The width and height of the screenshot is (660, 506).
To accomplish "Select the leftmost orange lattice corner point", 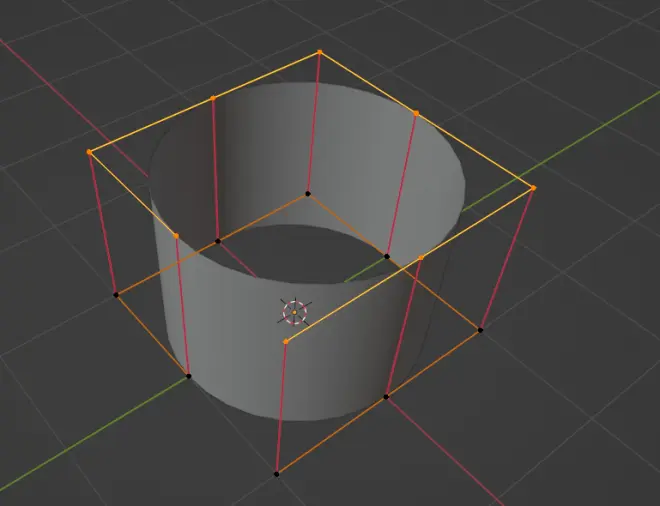I will point(89,152).
